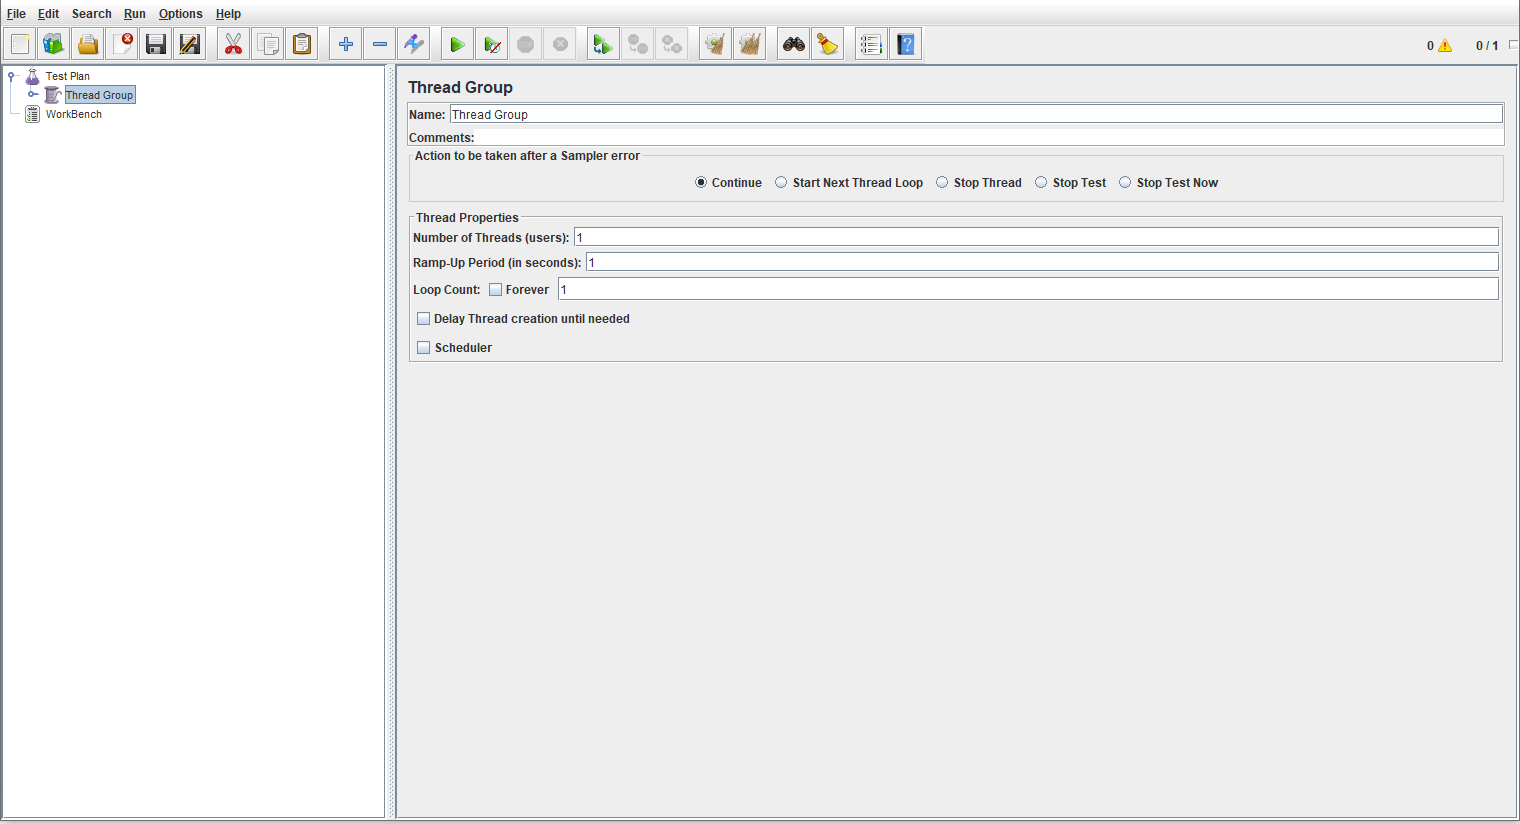Image resolution: width=1520 pixels, height=824 pixels.
Task: Select the Stop Thread radio button
Action: coord(942,183)
